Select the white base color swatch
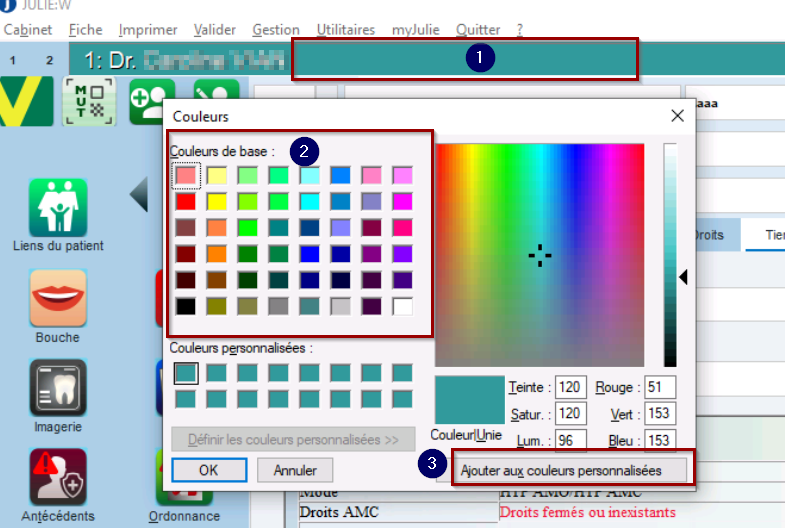 403,306
